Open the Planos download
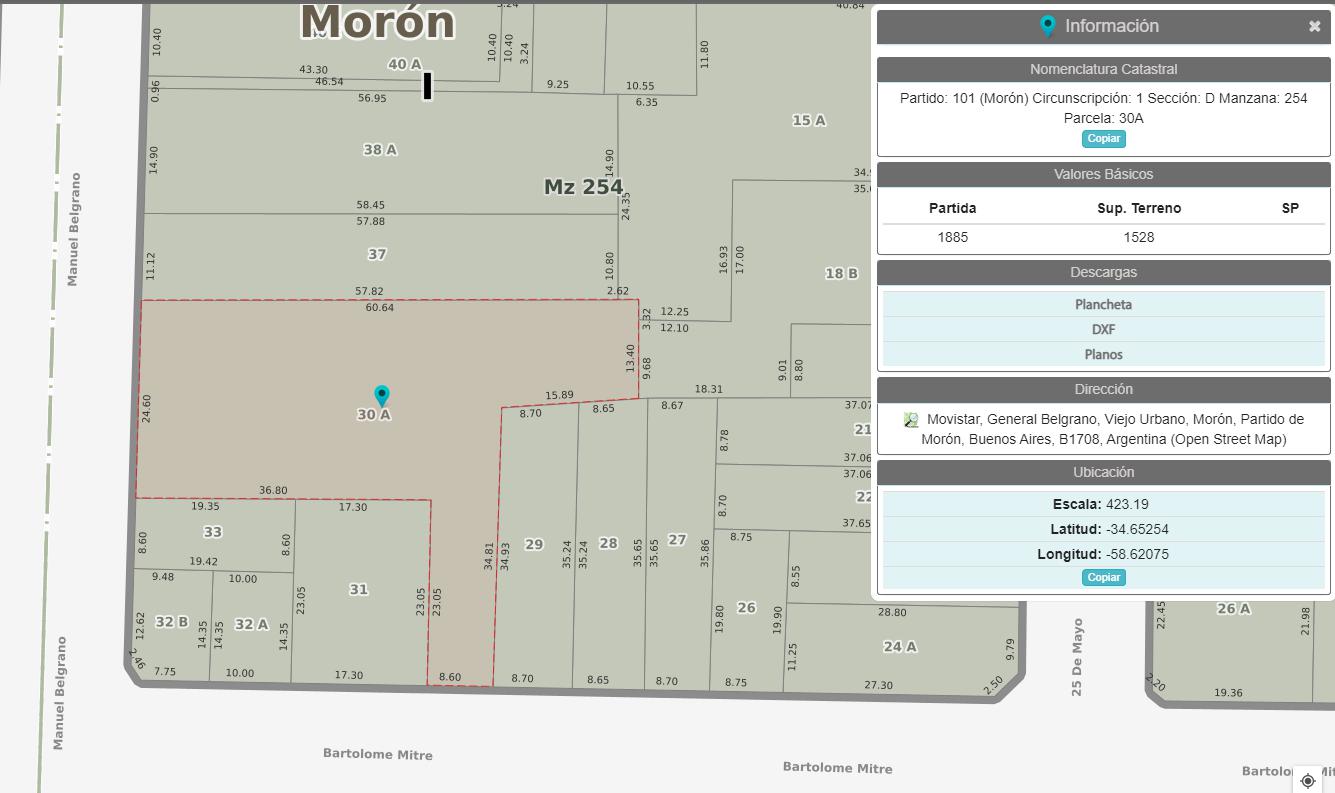This screenshot has height=793, width=1335. coord(1103,355)
